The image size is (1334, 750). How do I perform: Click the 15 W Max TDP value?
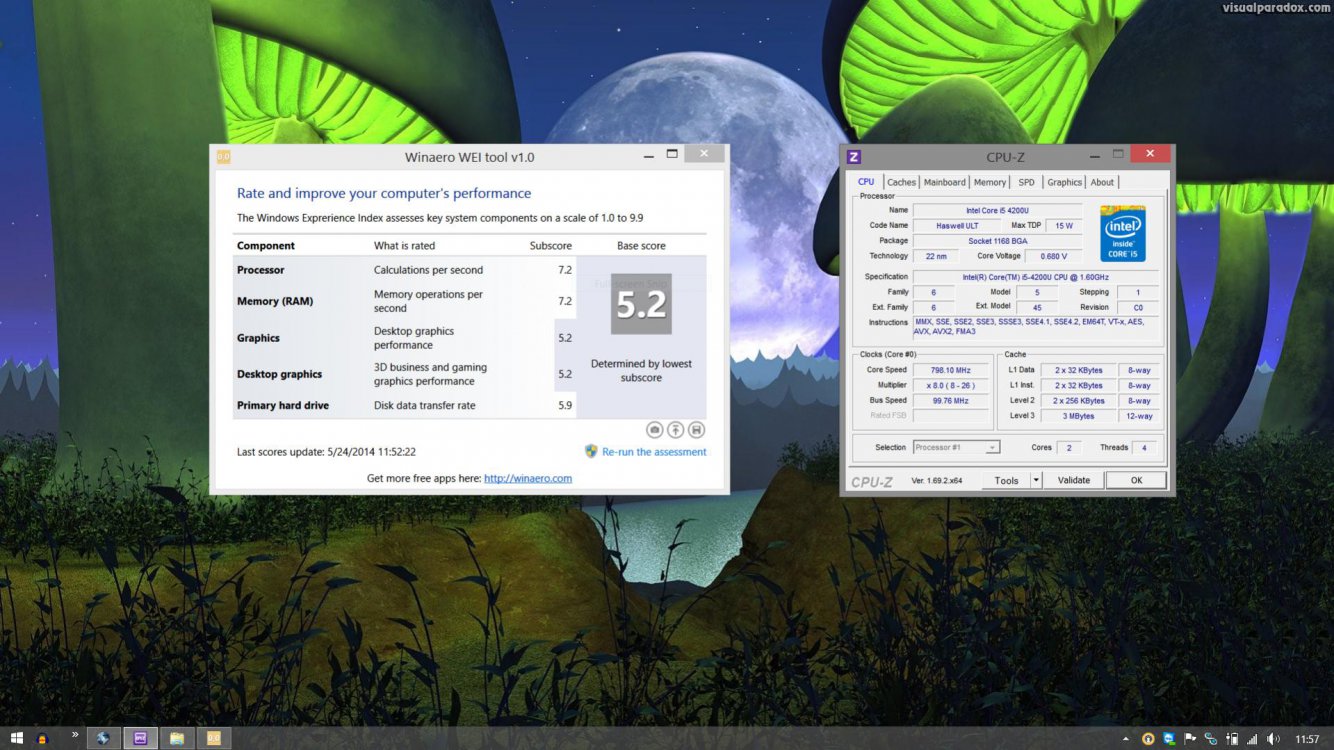(1064, 226)
